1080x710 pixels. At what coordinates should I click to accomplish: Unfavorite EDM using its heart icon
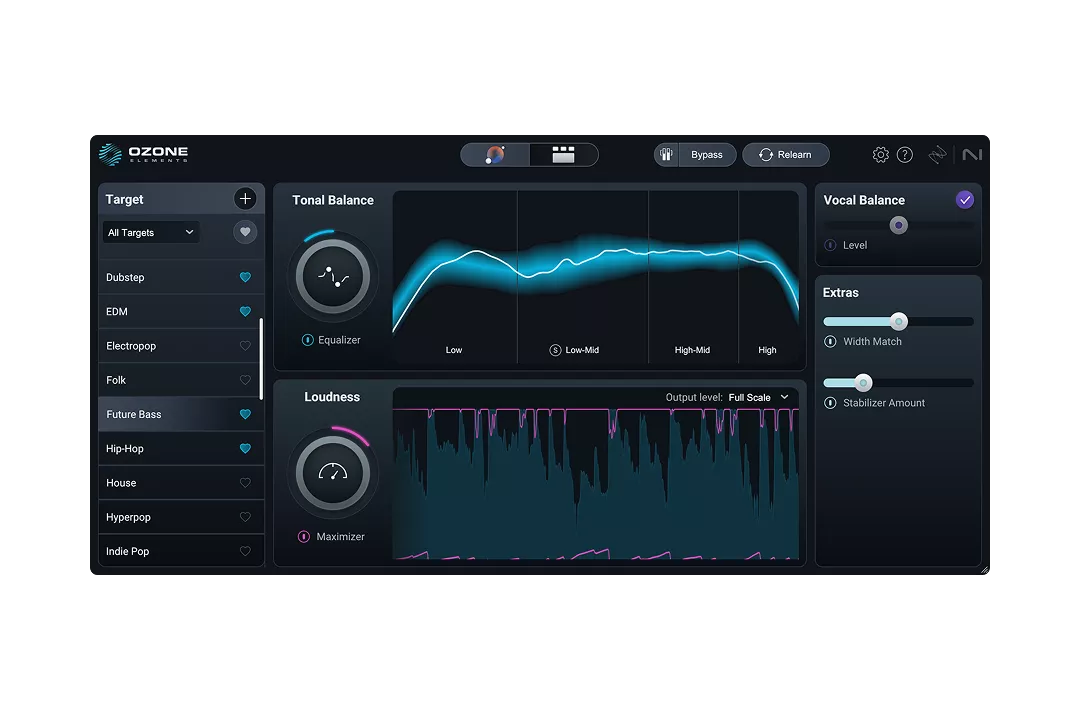click(245, 311)
